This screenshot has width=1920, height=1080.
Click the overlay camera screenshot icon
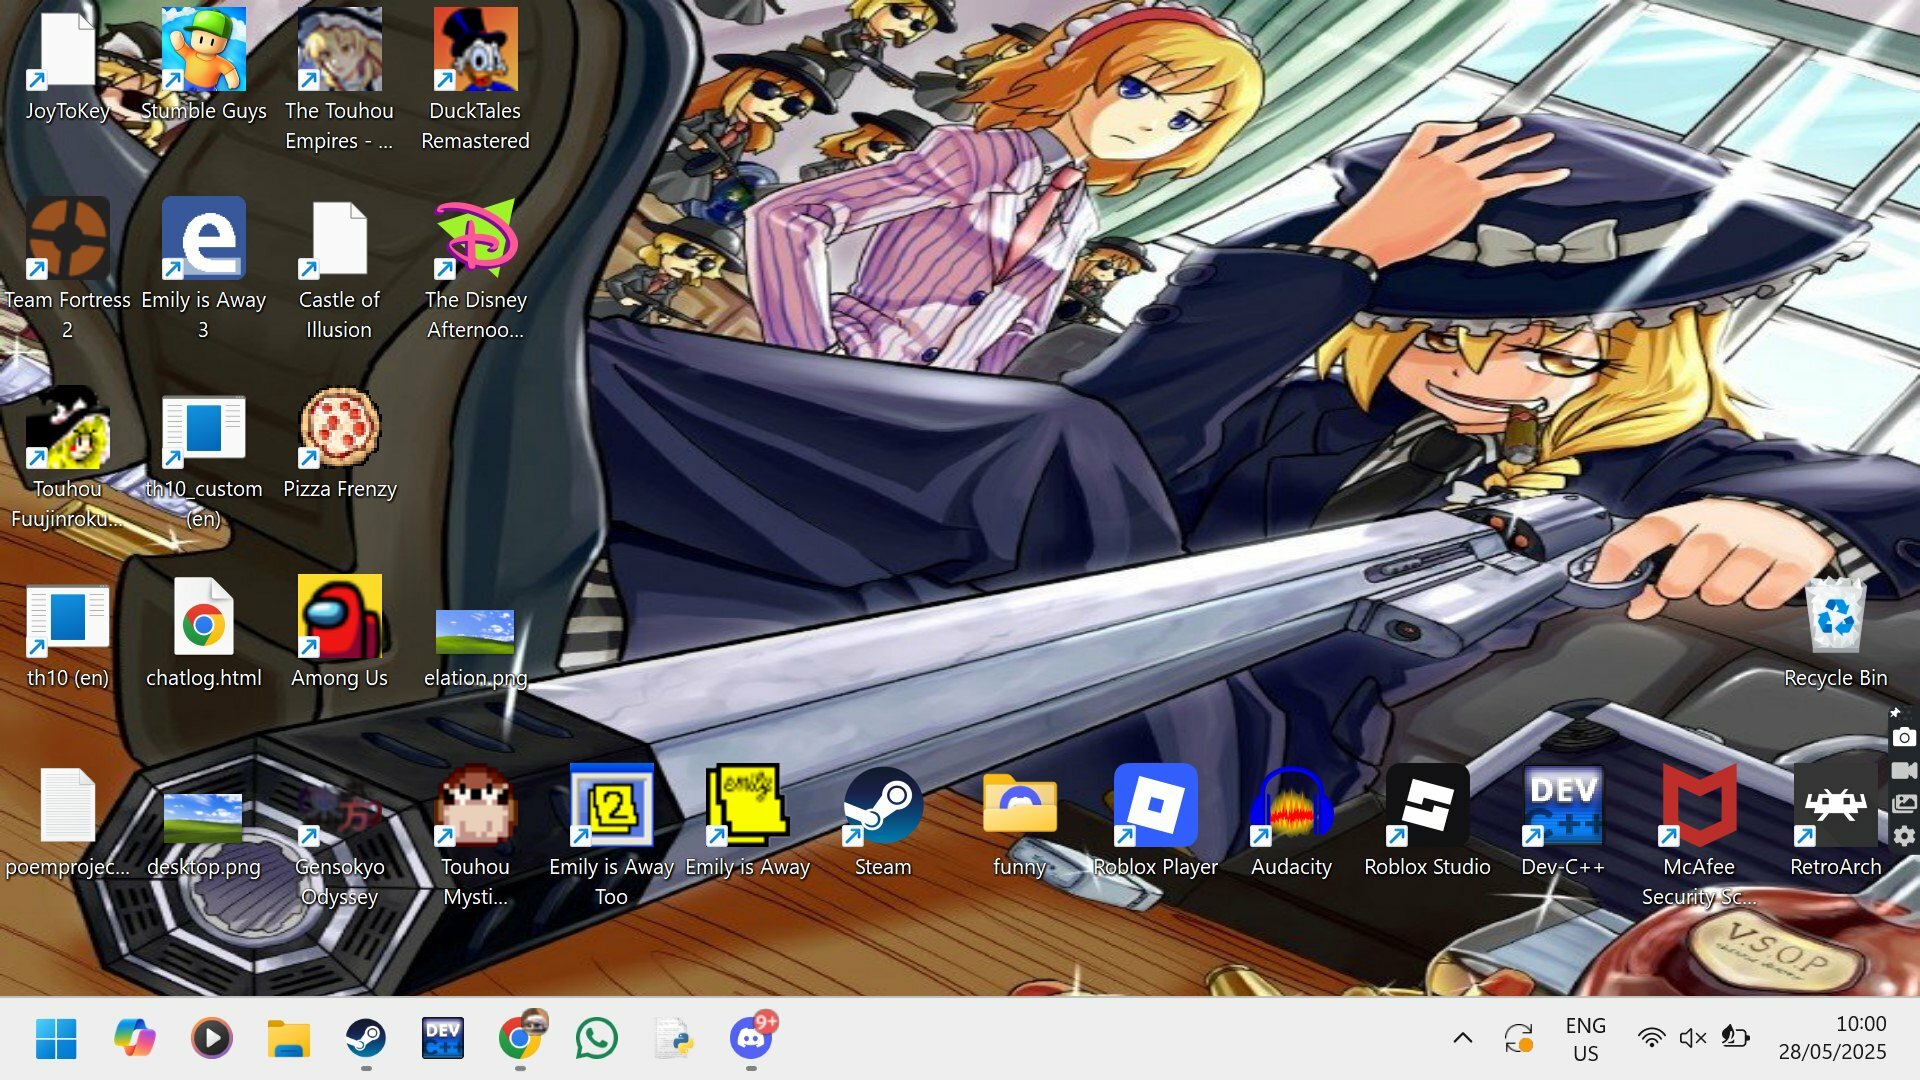tap(1904, 738)
